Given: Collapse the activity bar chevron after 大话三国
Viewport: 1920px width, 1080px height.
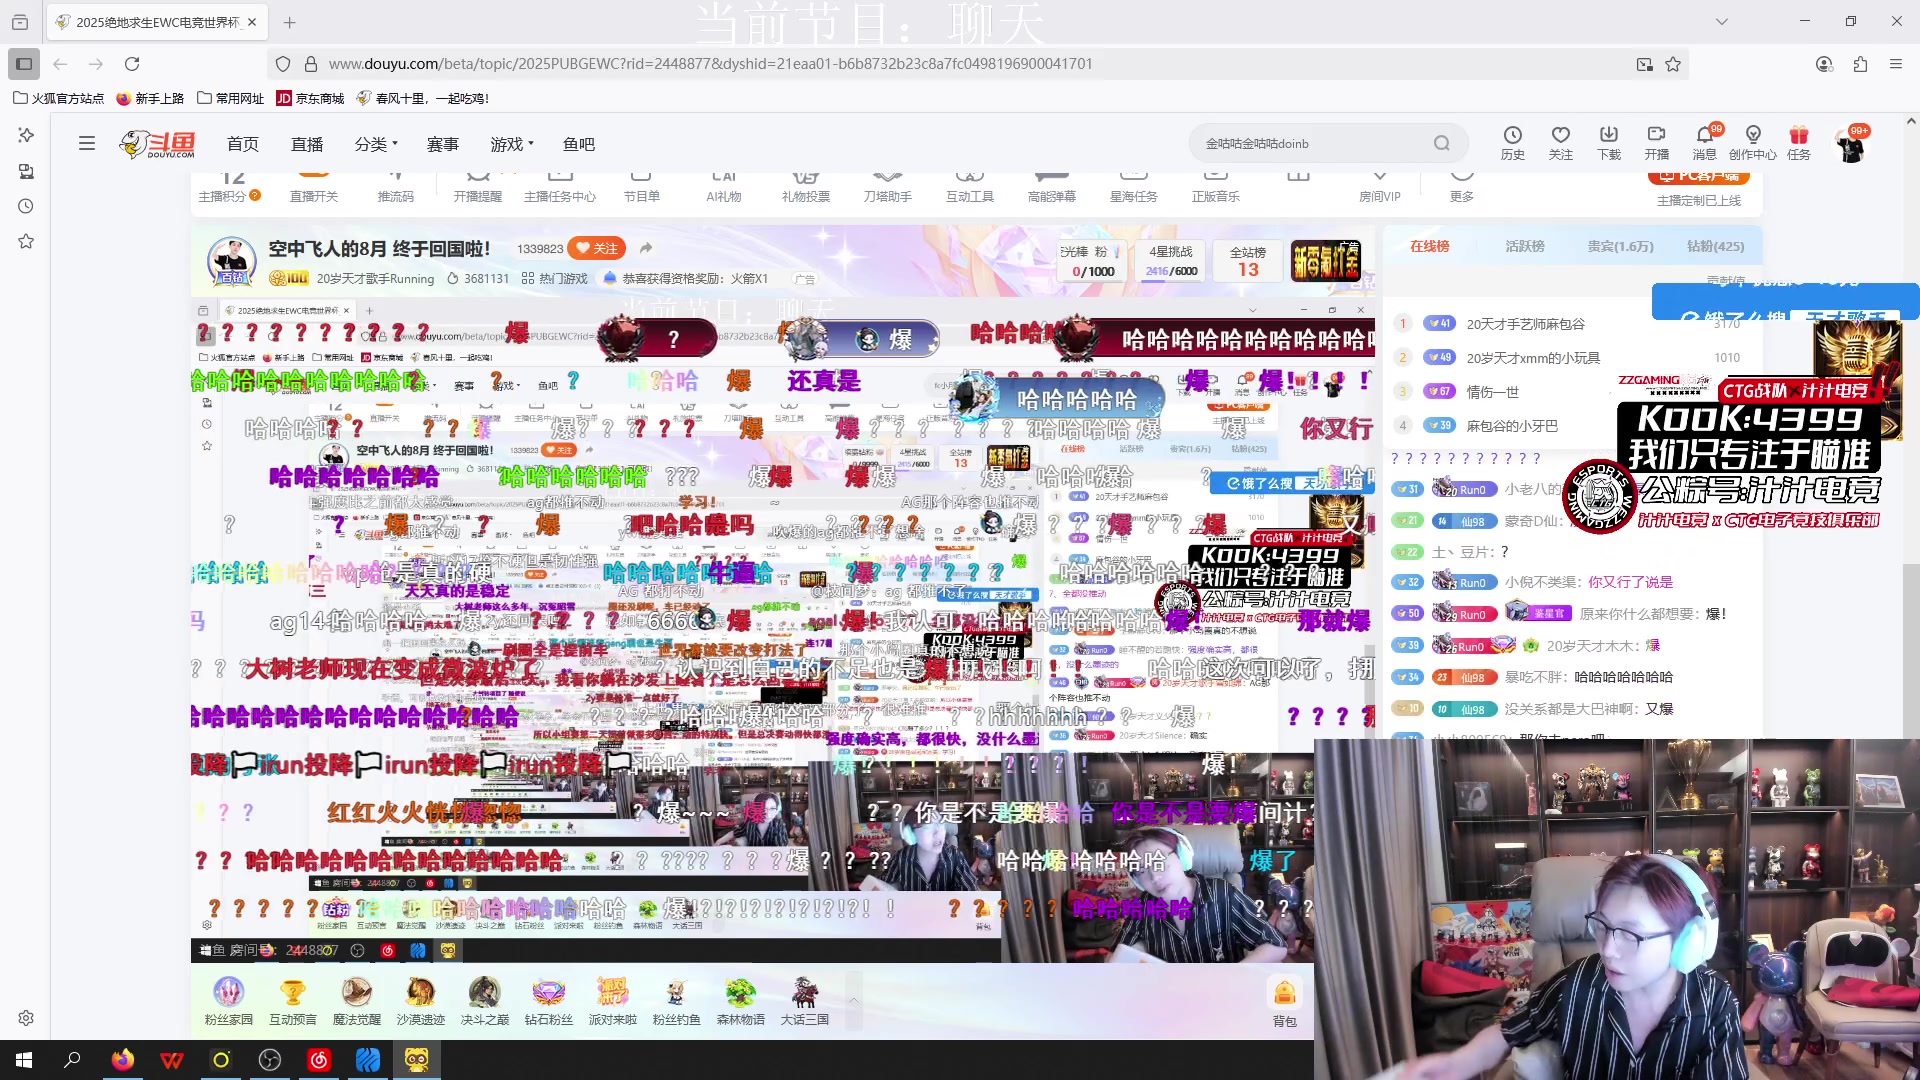Looking at the screenshot, I should pyautogui.click(x=853, y=1000).
